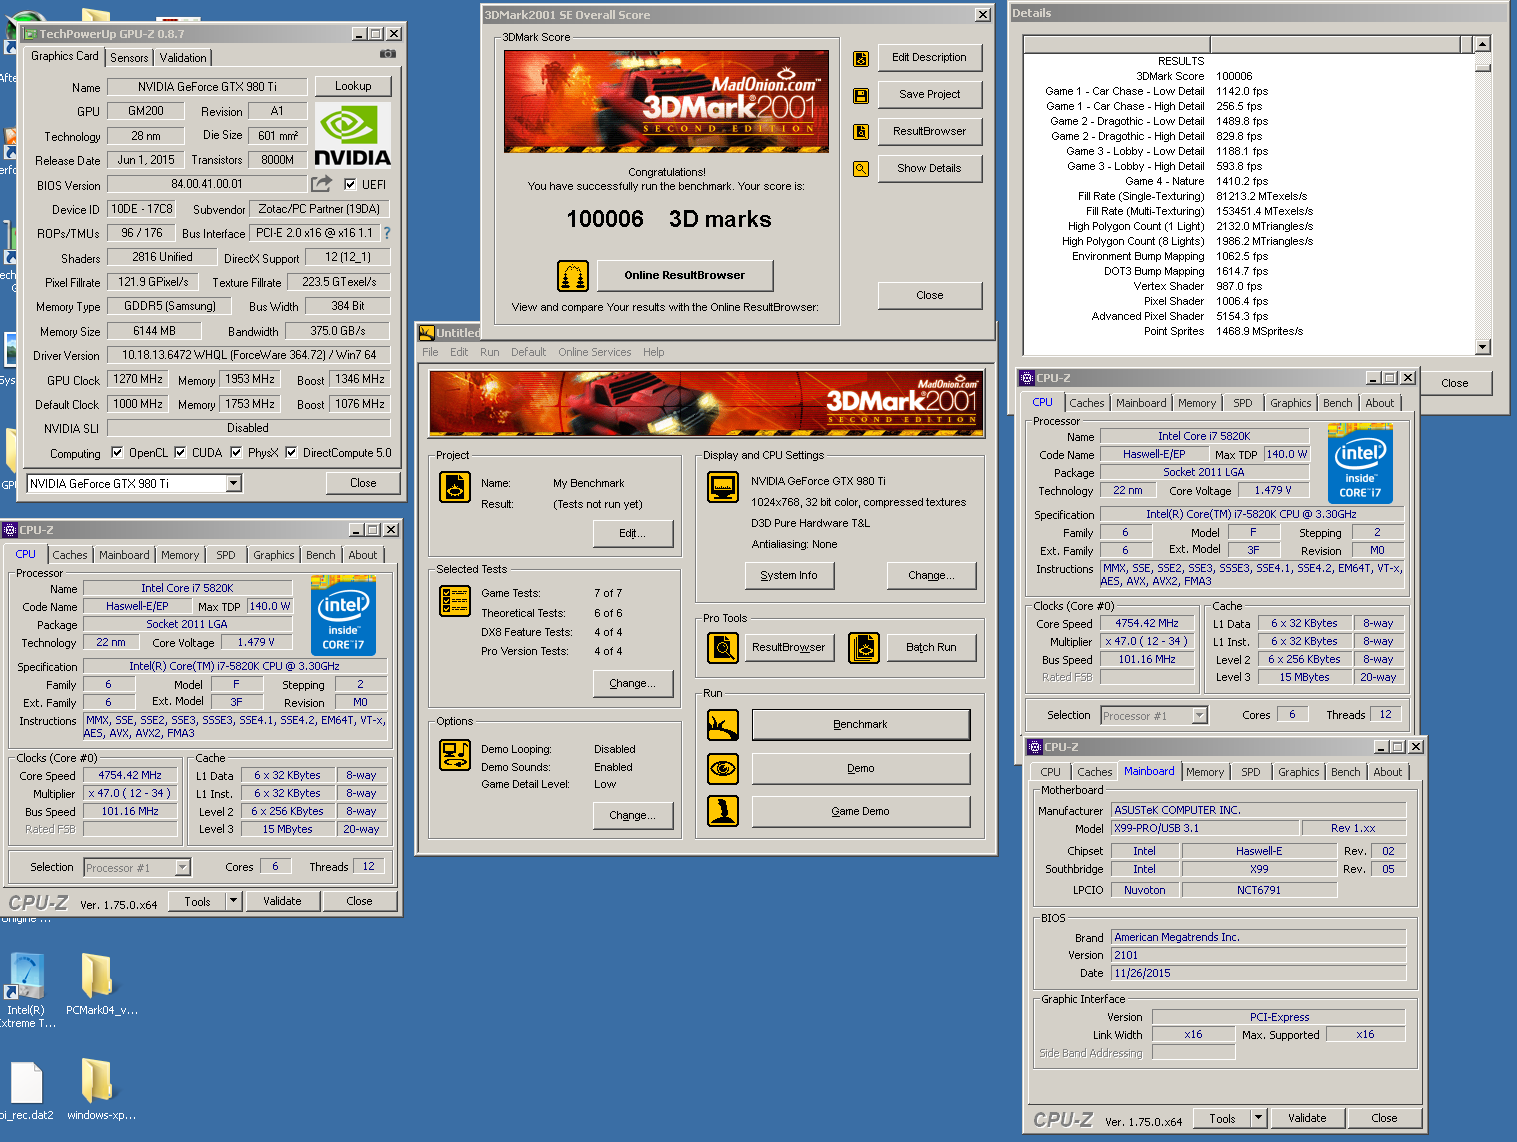Click the 3DMark2001 banner in score dialog
This screenshot has height=1142, width=1517.
667,101
